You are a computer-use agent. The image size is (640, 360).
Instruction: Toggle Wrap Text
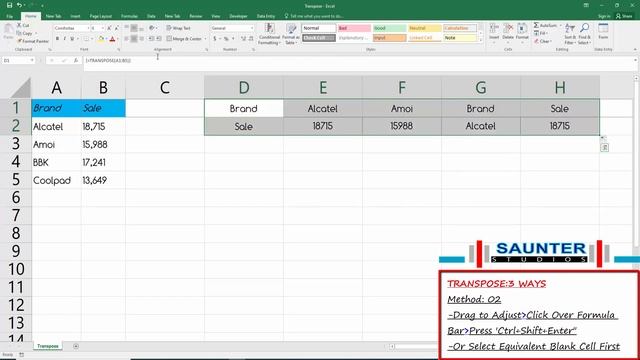coord(178,28)
